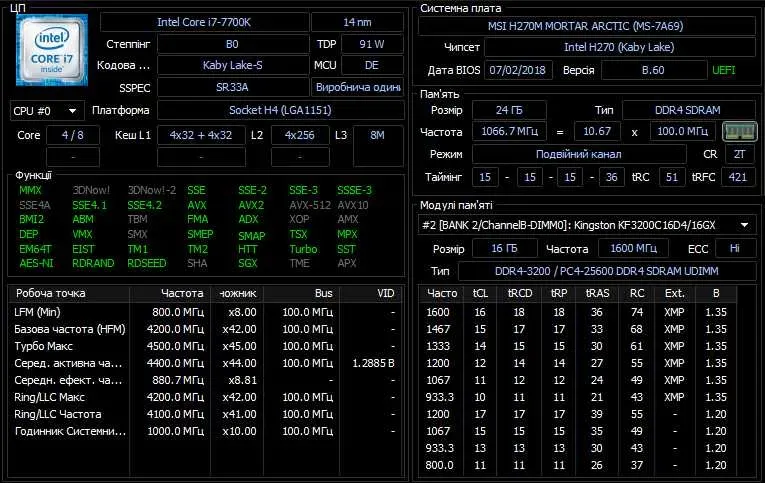The height and width of the screenshot is (483, 765).
Task: Click the MSI H270M MORTAR ARCTIC motherboard field
Action: tap(585, 26)
